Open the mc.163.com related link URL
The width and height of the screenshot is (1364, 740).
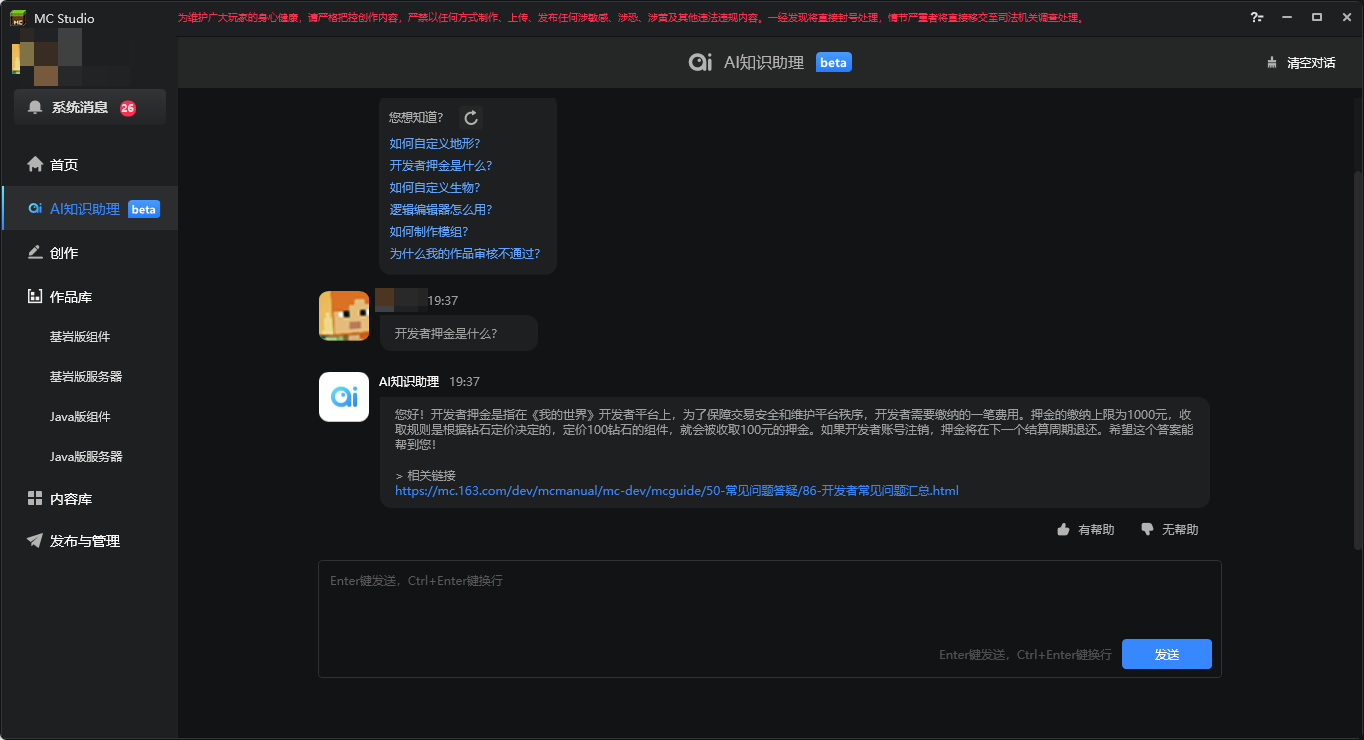click(677, 491)
